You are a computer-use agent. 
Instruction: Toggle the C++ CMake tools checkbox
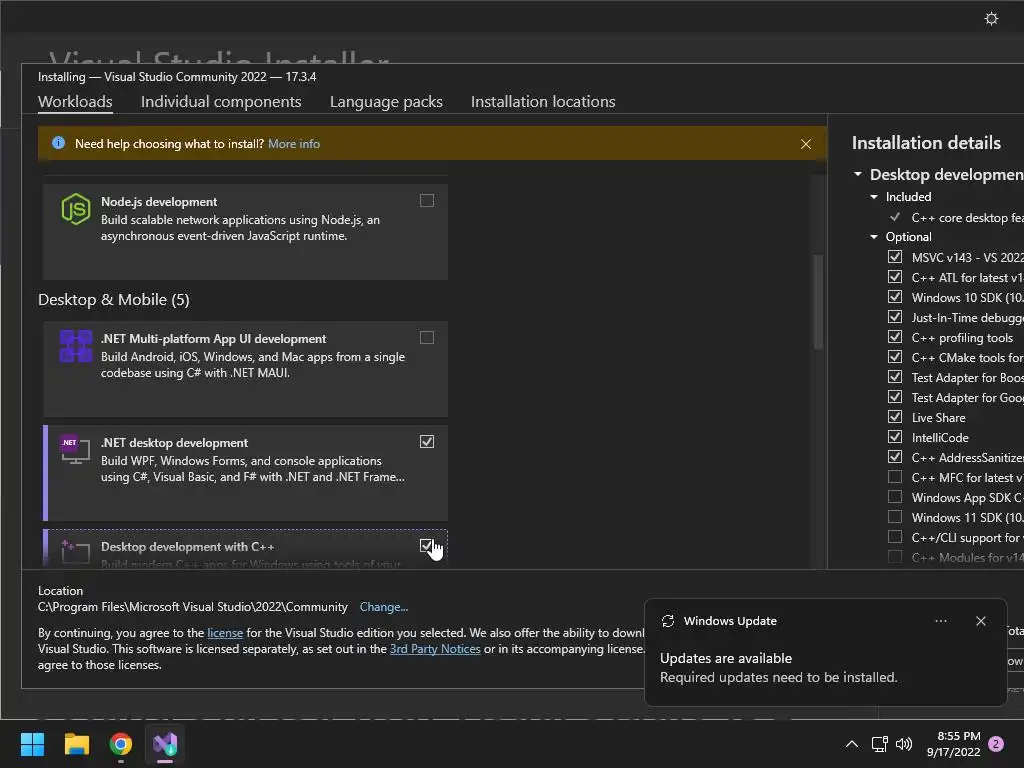895,357
